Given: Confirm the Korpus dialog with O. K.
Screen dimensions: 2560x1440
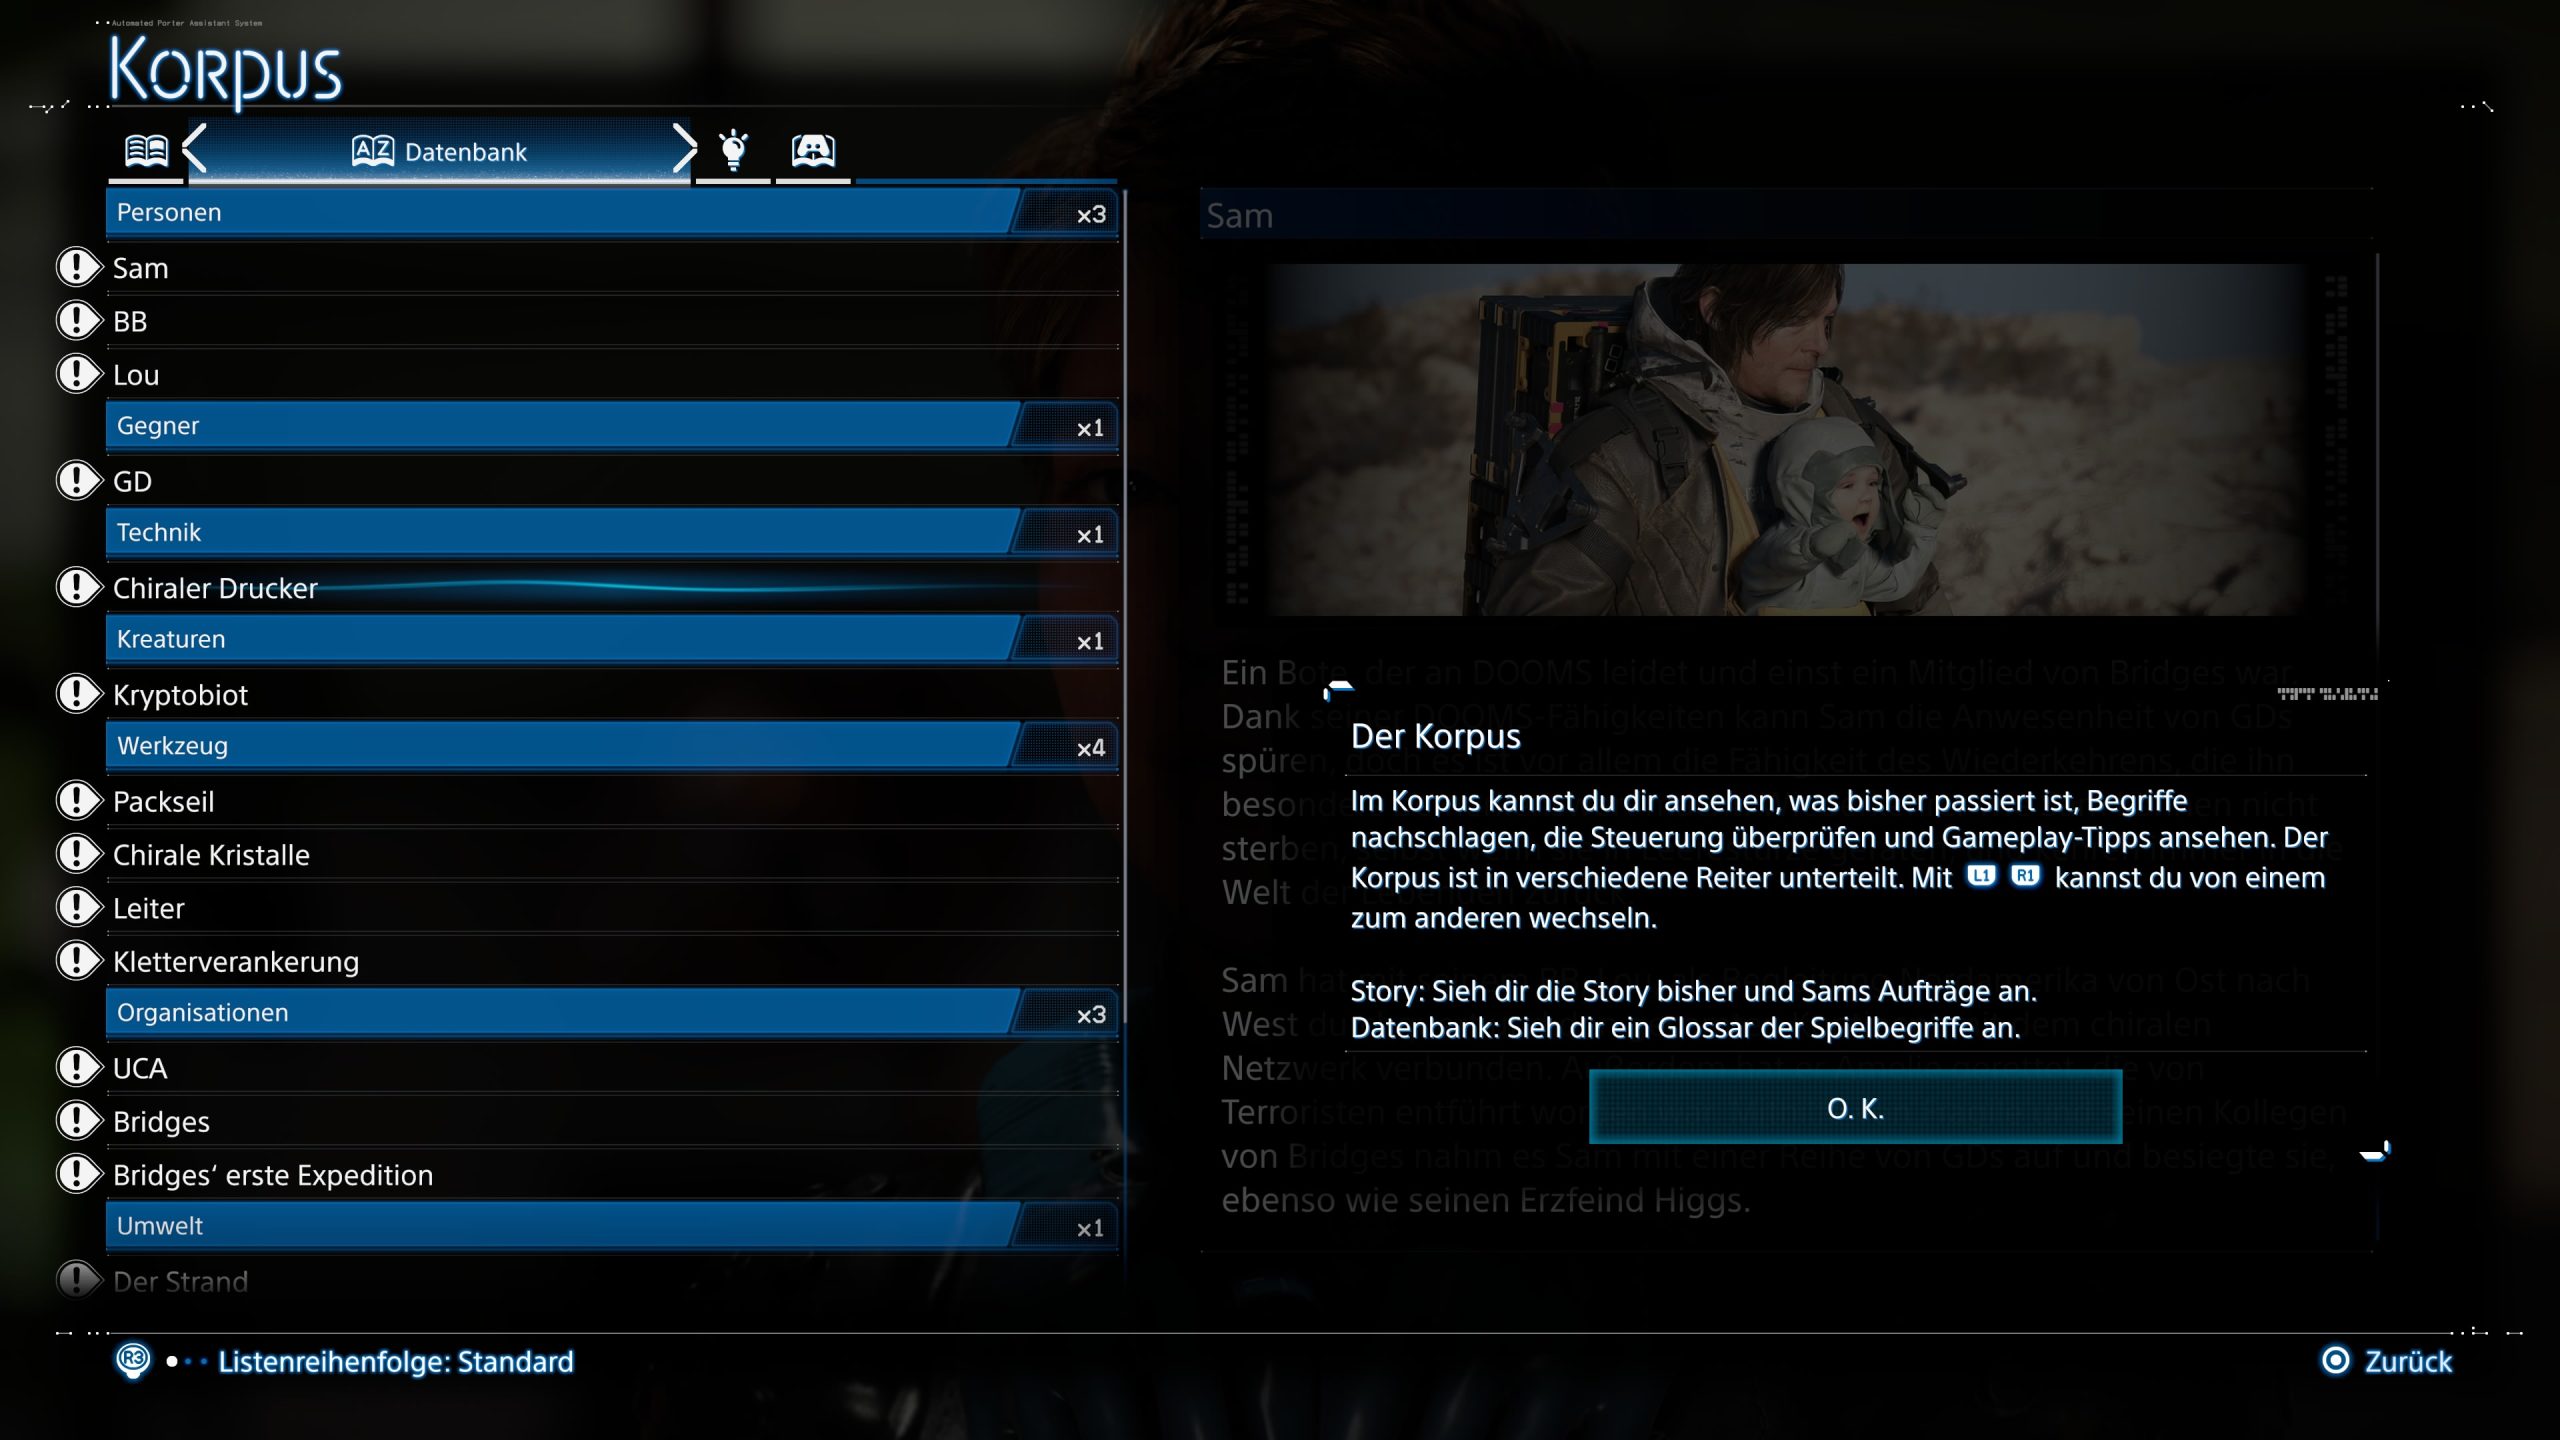Looking at the screenshot, I should [1855, 1108].
